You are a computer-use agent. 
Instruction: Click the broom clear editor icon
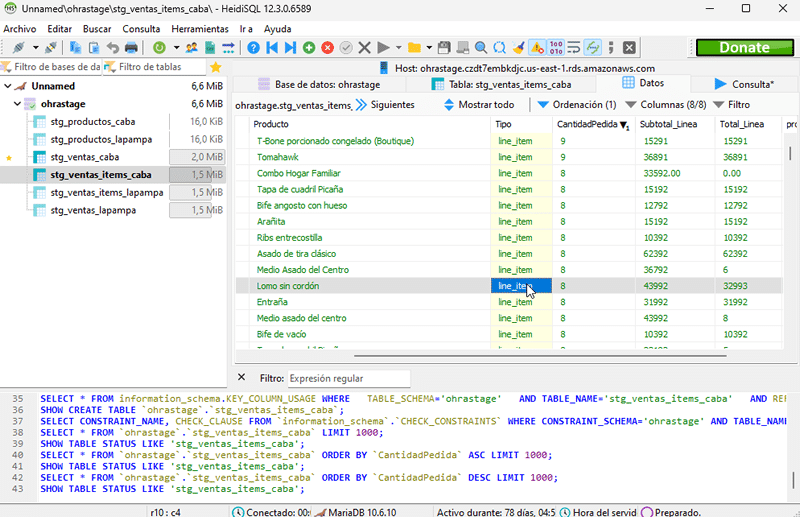point(518,47)
